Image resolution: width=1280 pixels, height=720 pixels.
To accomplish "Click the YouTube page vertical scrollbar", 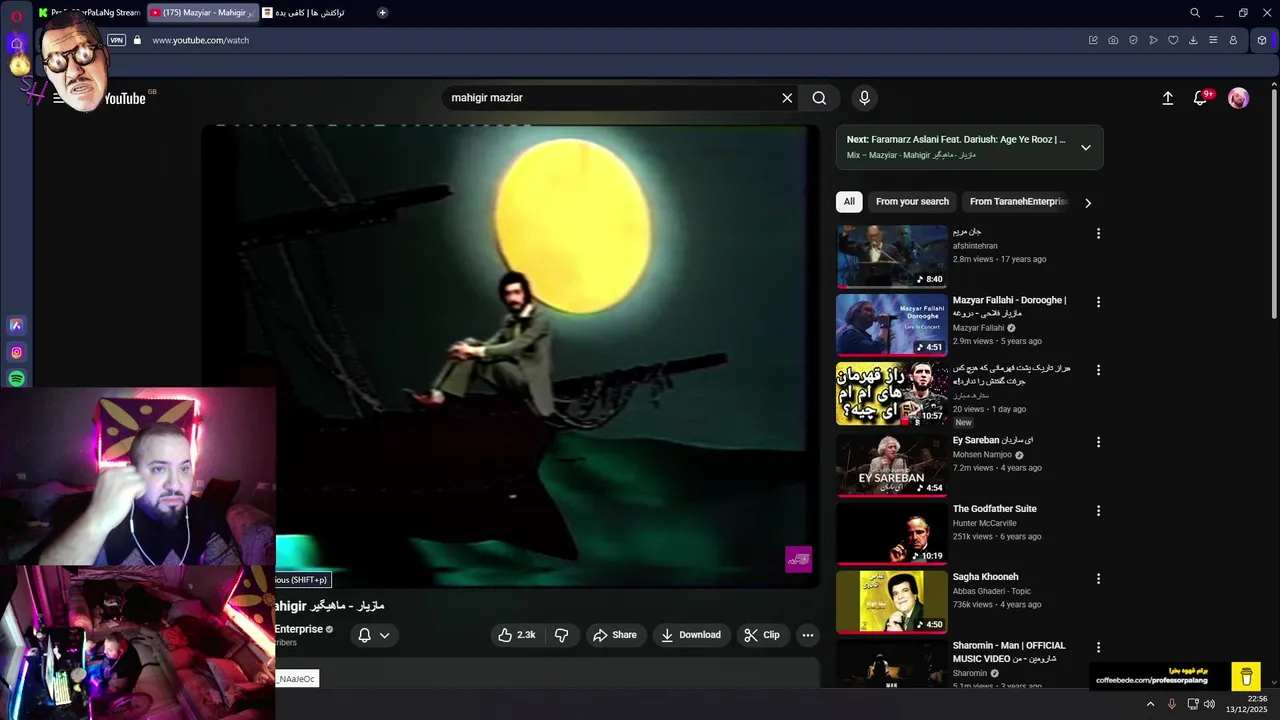I will [x=1274, y=205].
